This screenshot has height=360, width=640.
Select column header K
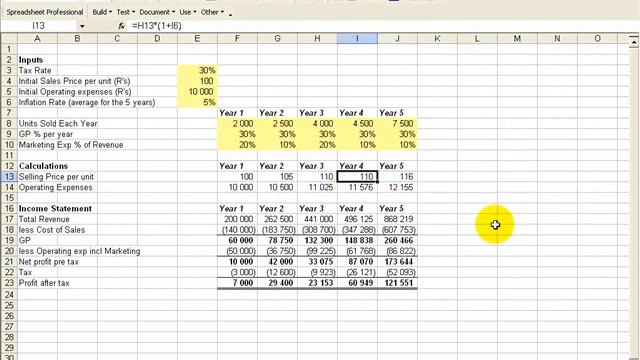(x=437, y=38)
